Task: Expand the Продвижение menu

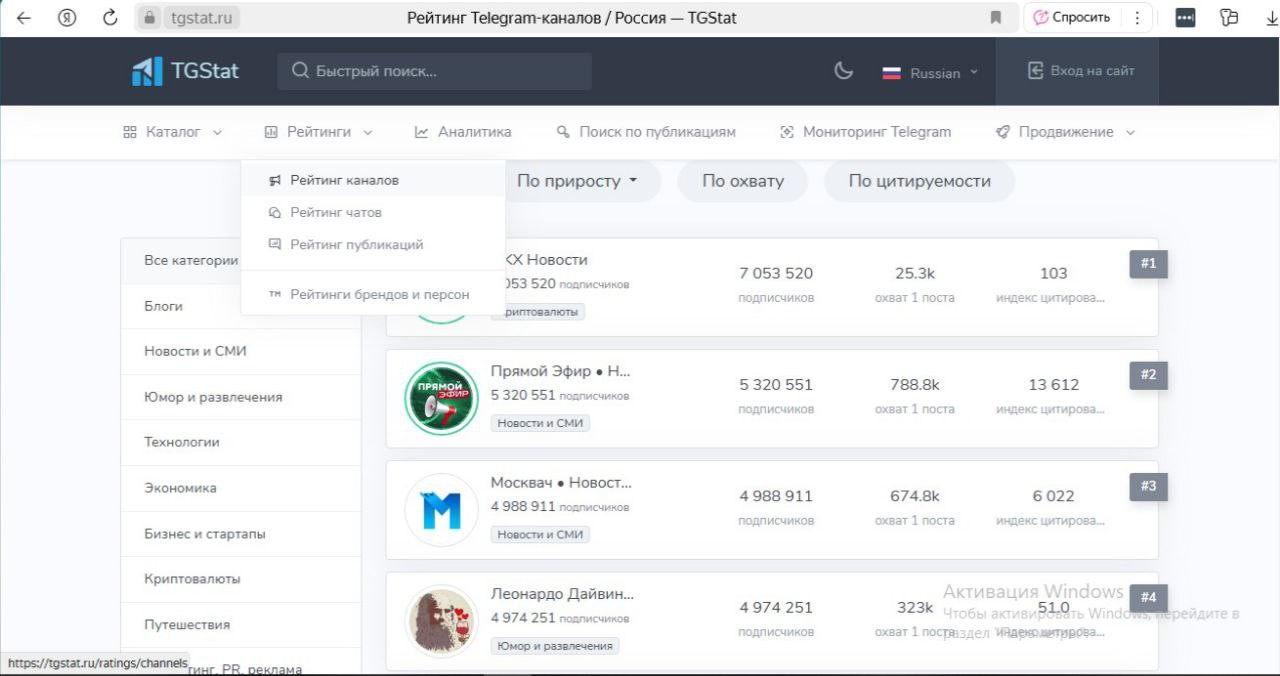Action: (x=1066, y=132)
